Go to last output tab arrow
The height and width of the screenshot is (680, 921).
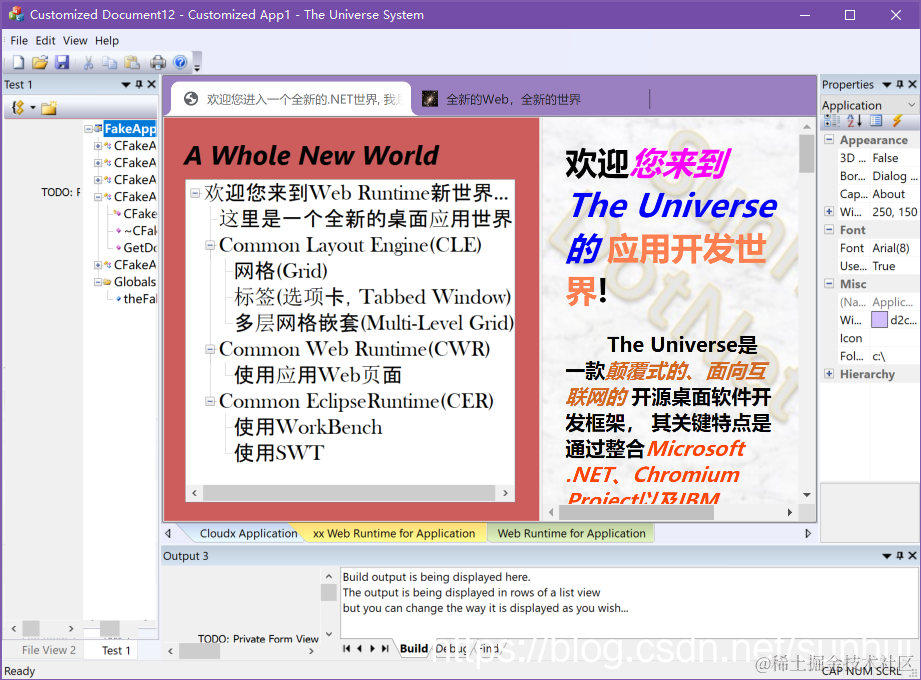pos(385,648)
